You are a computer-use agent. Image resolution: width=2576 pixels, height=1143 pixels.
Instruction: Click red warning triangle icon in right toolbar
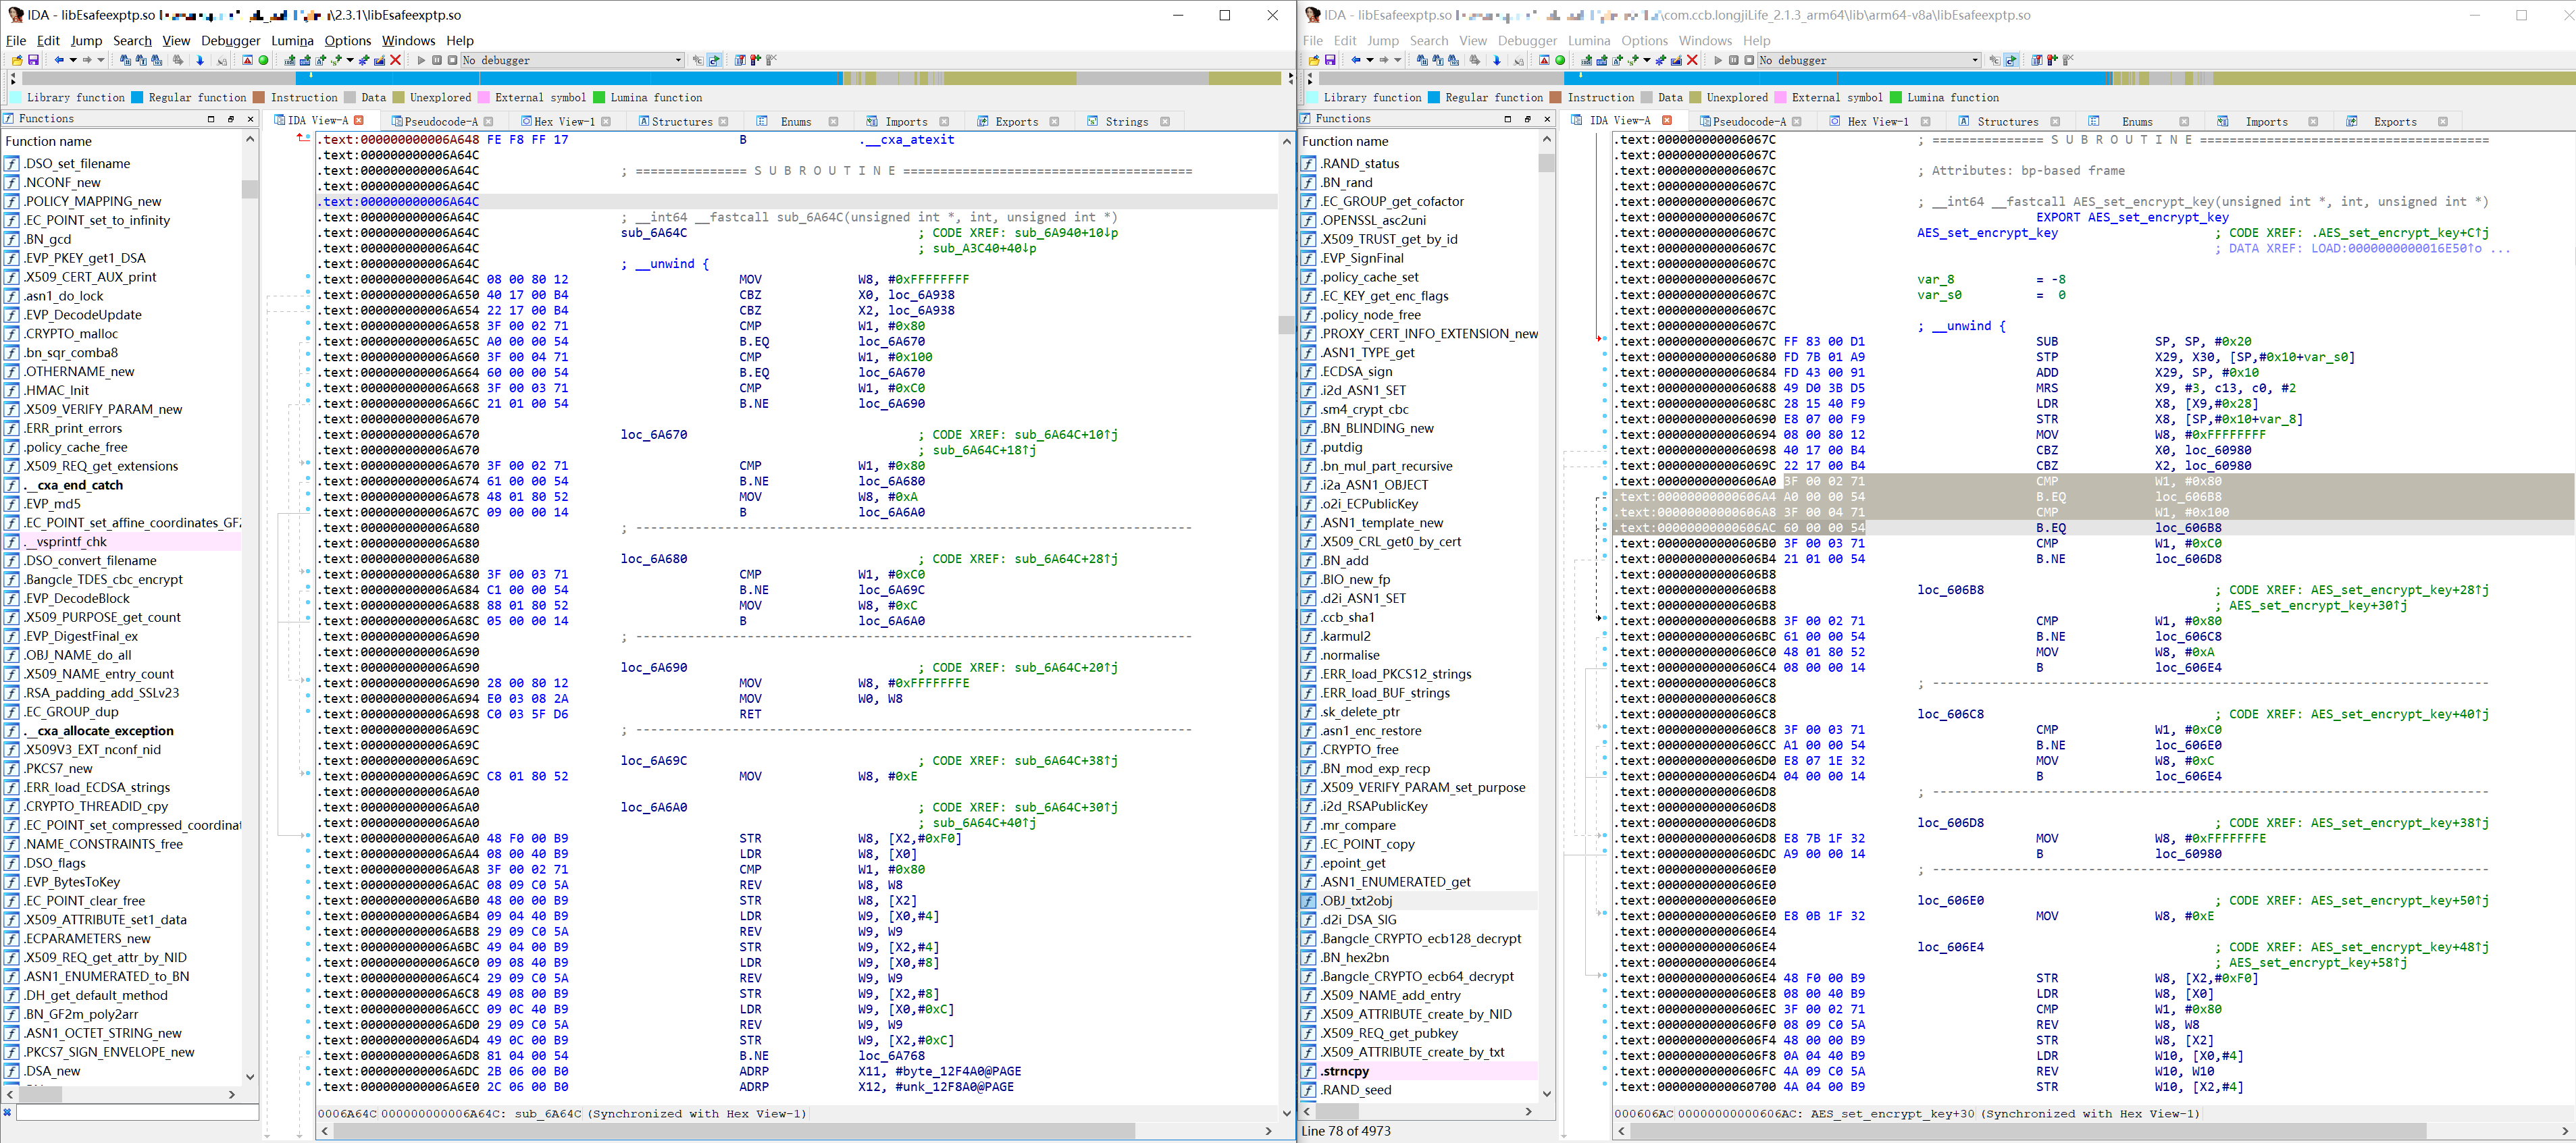tap(1544, 60)
